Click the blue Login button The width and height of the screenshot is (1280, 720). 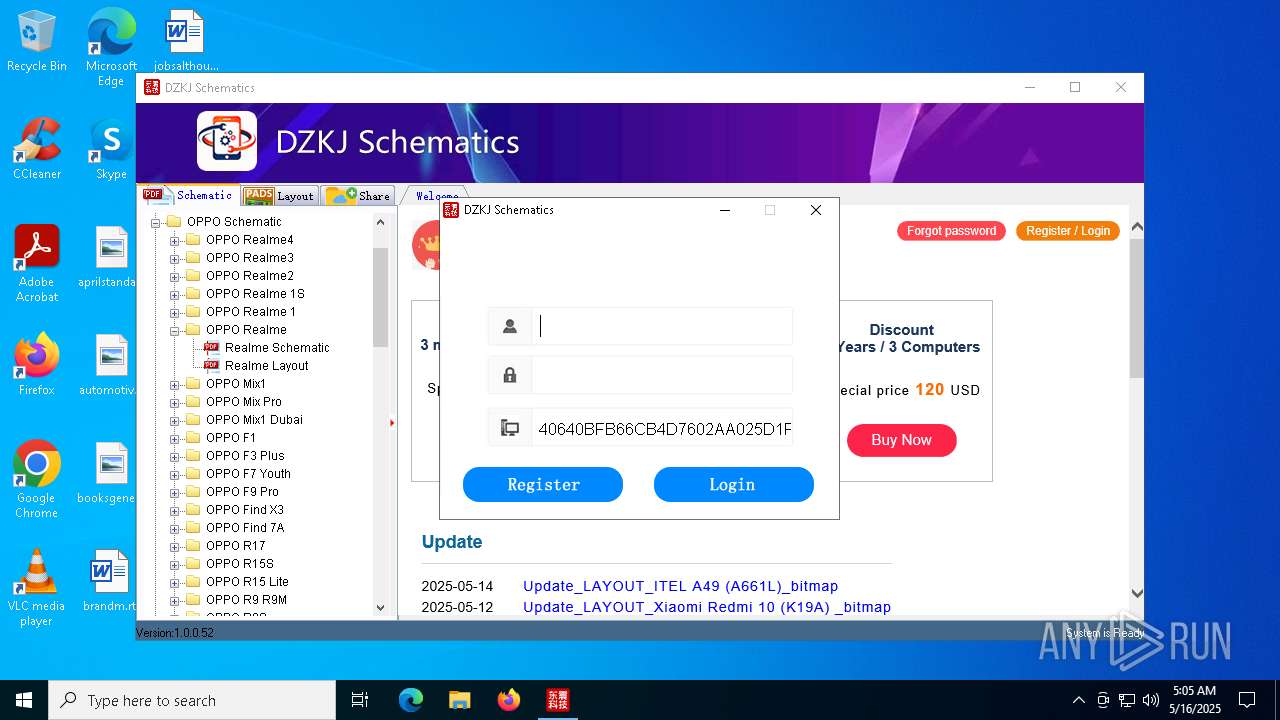pyautogui.click(x=733, y=484)
